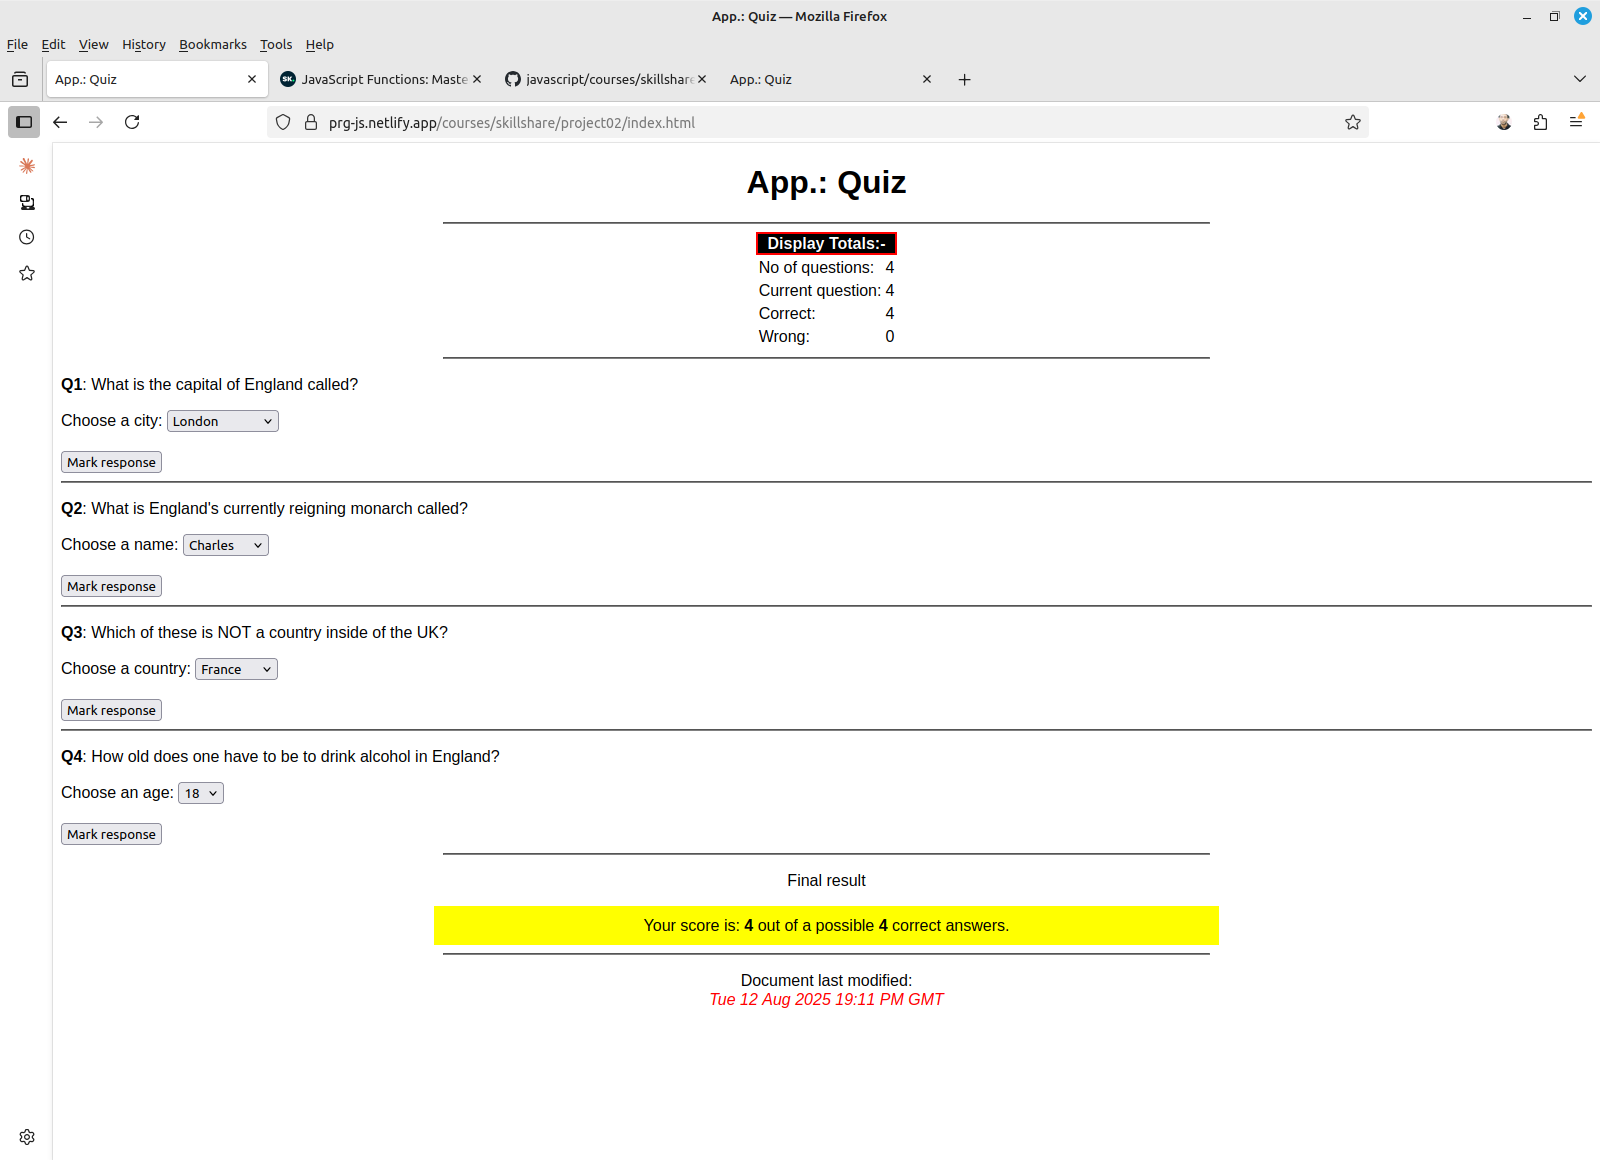Toggle the sidebar button
The height and width of the screenshot is (1160, 1600).
point(24,122)
